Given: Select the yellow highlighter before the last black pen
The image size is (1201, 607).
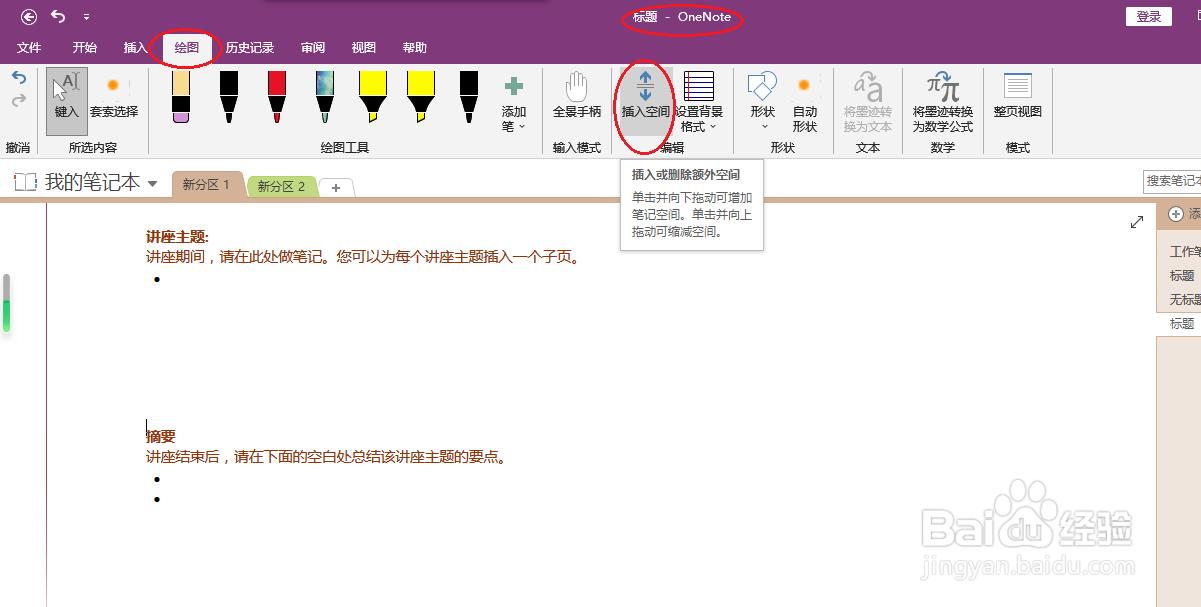Looking at the screenshot, I should [x=421, y=97].
